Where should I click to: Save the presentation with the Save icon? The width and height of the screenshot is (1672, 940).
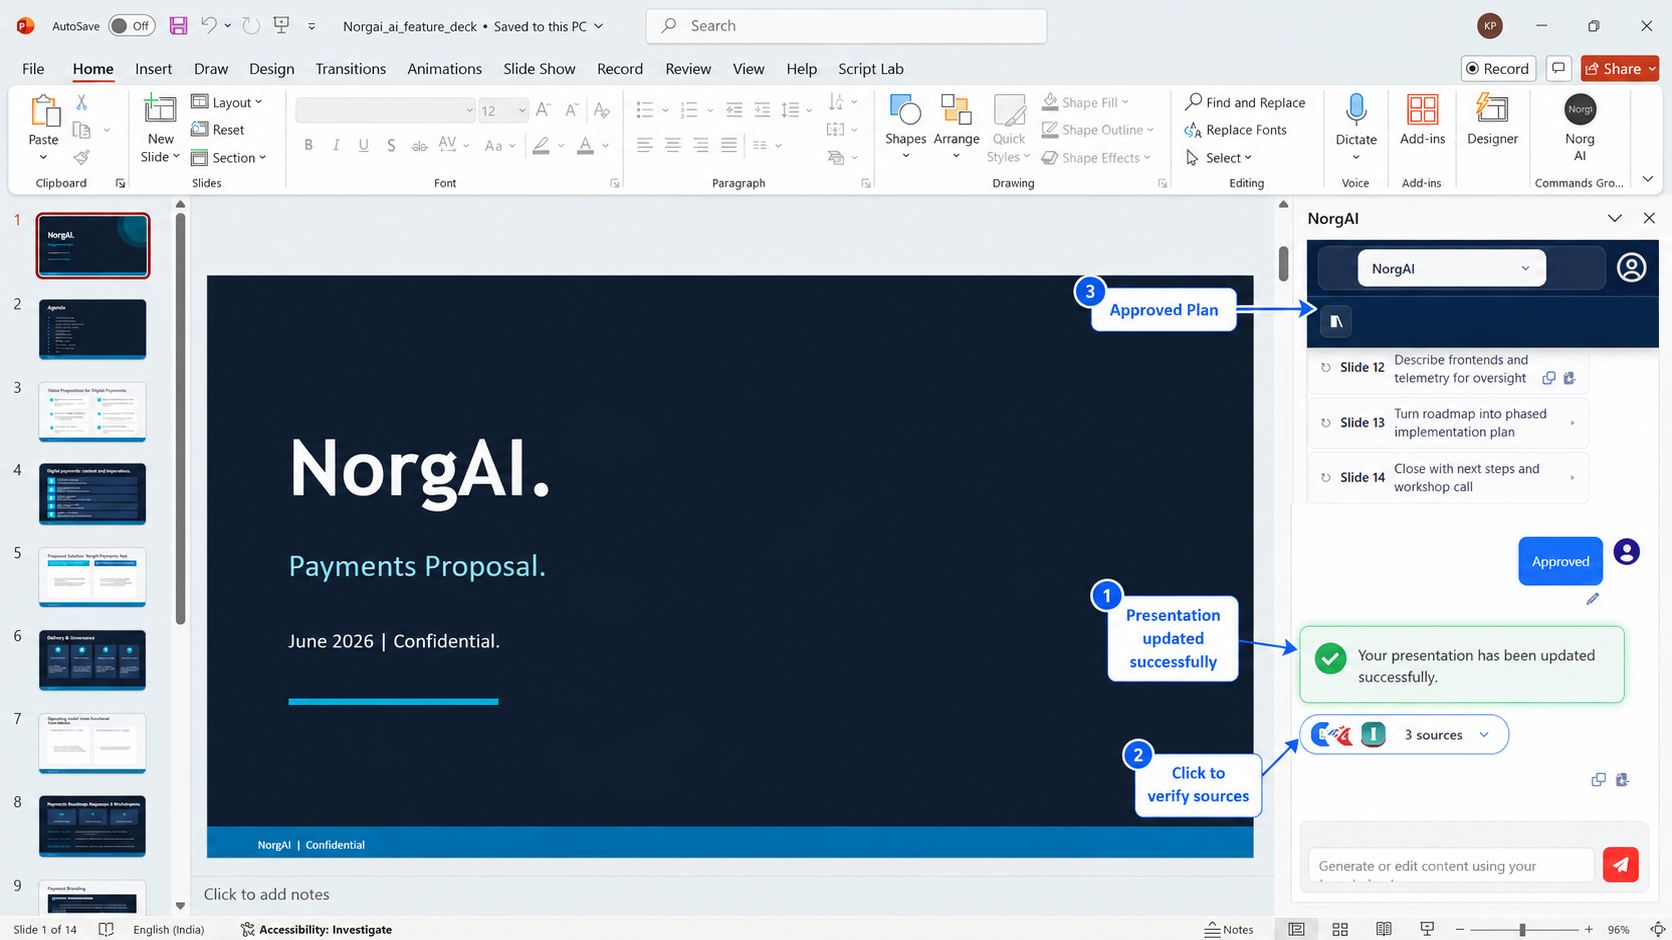click(x=178, y=26)
